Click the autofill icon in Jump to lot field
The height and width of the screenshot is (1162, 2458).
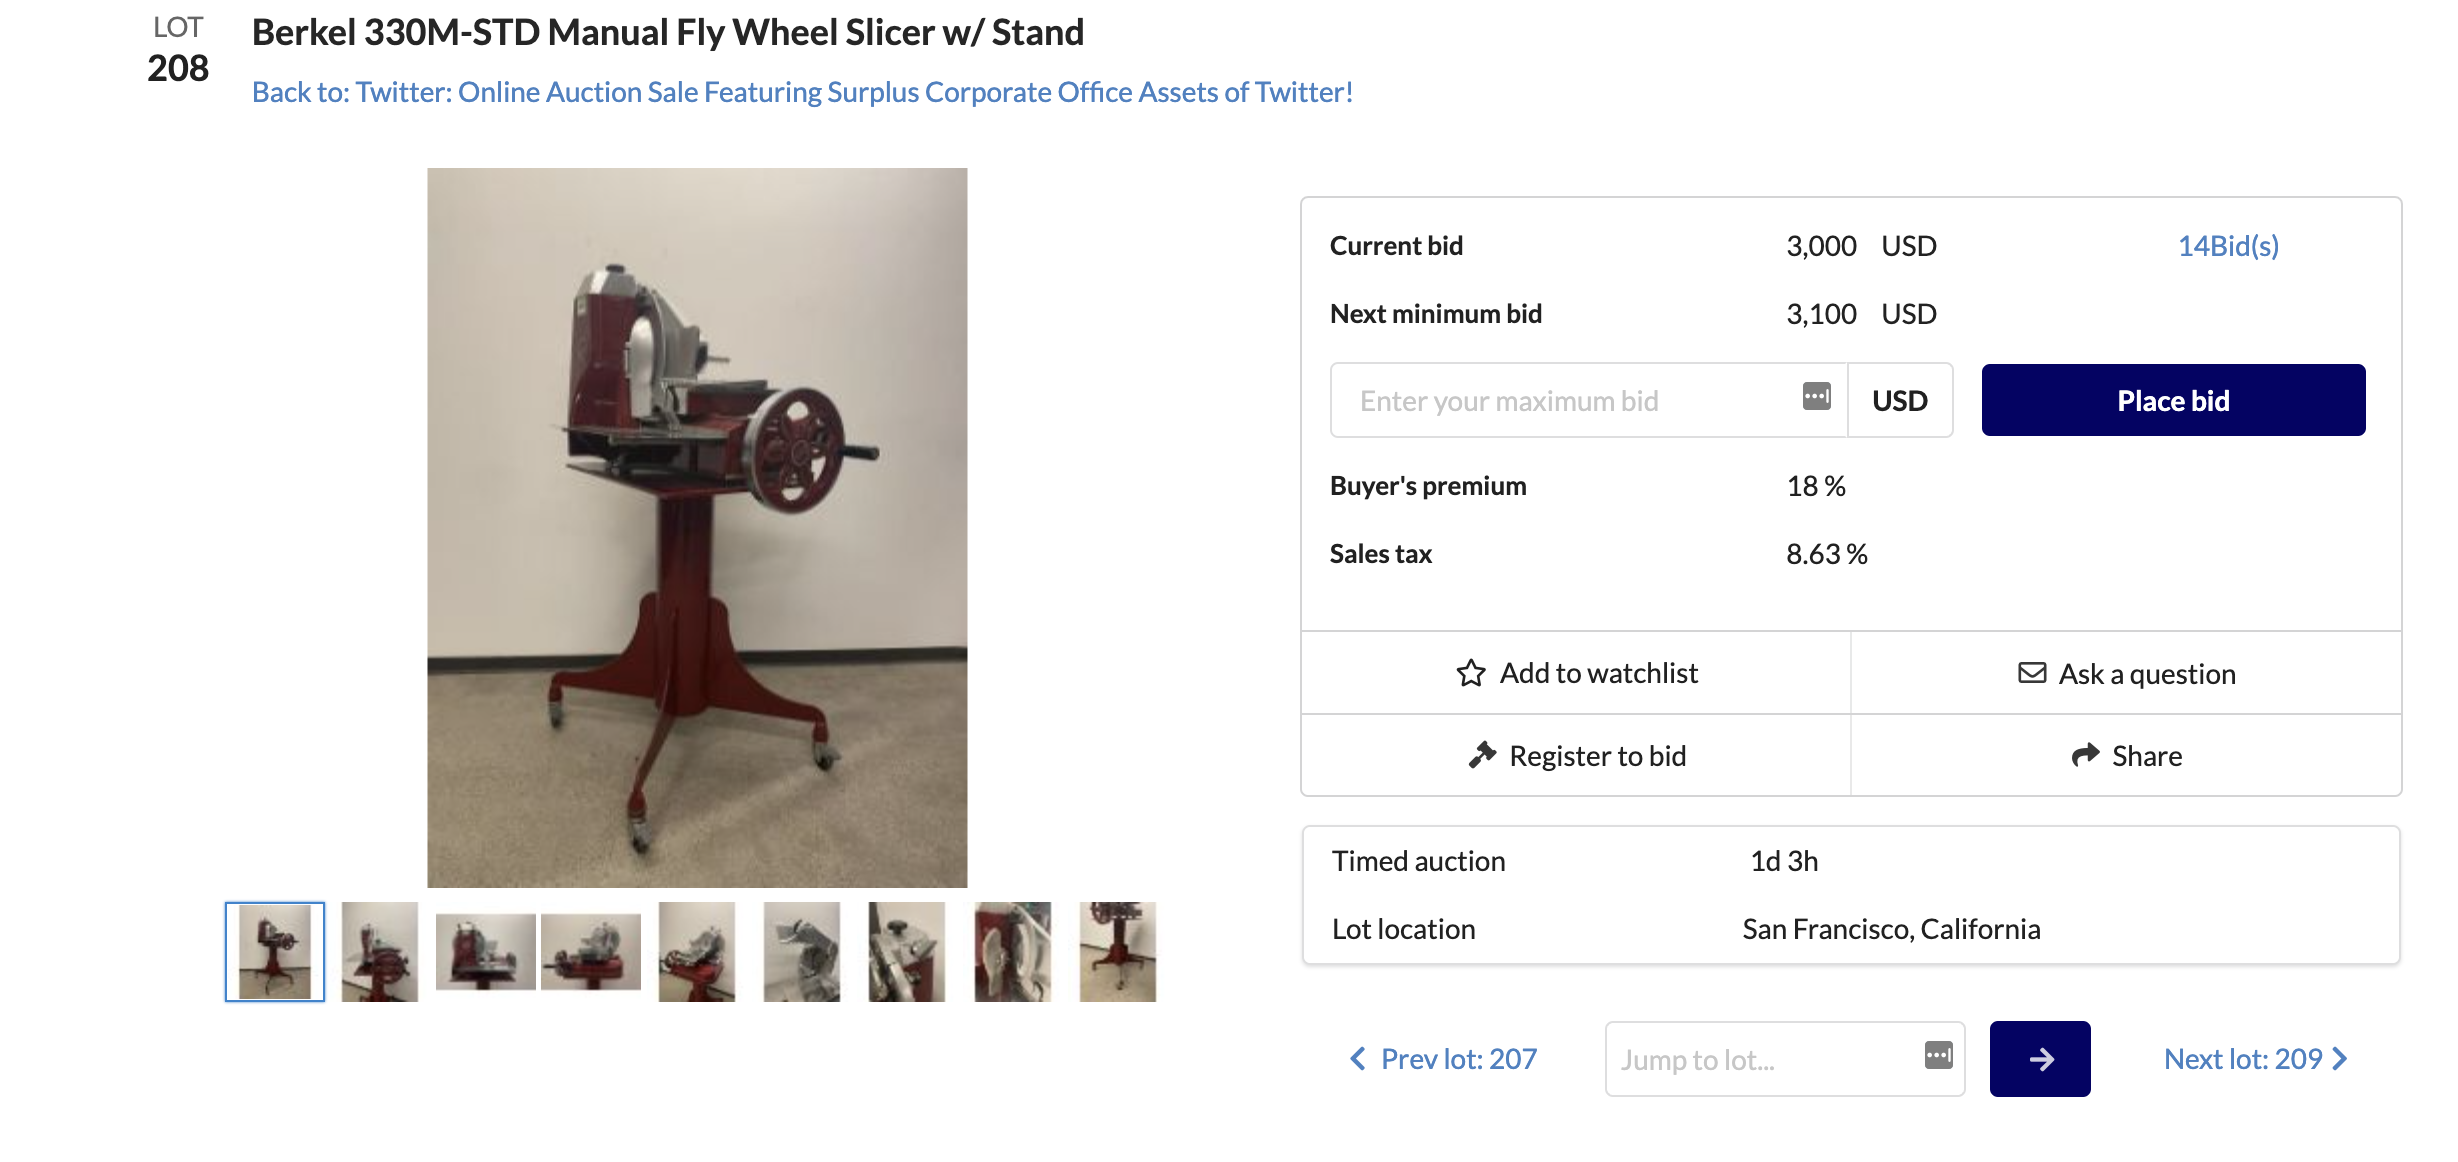1938,1055
